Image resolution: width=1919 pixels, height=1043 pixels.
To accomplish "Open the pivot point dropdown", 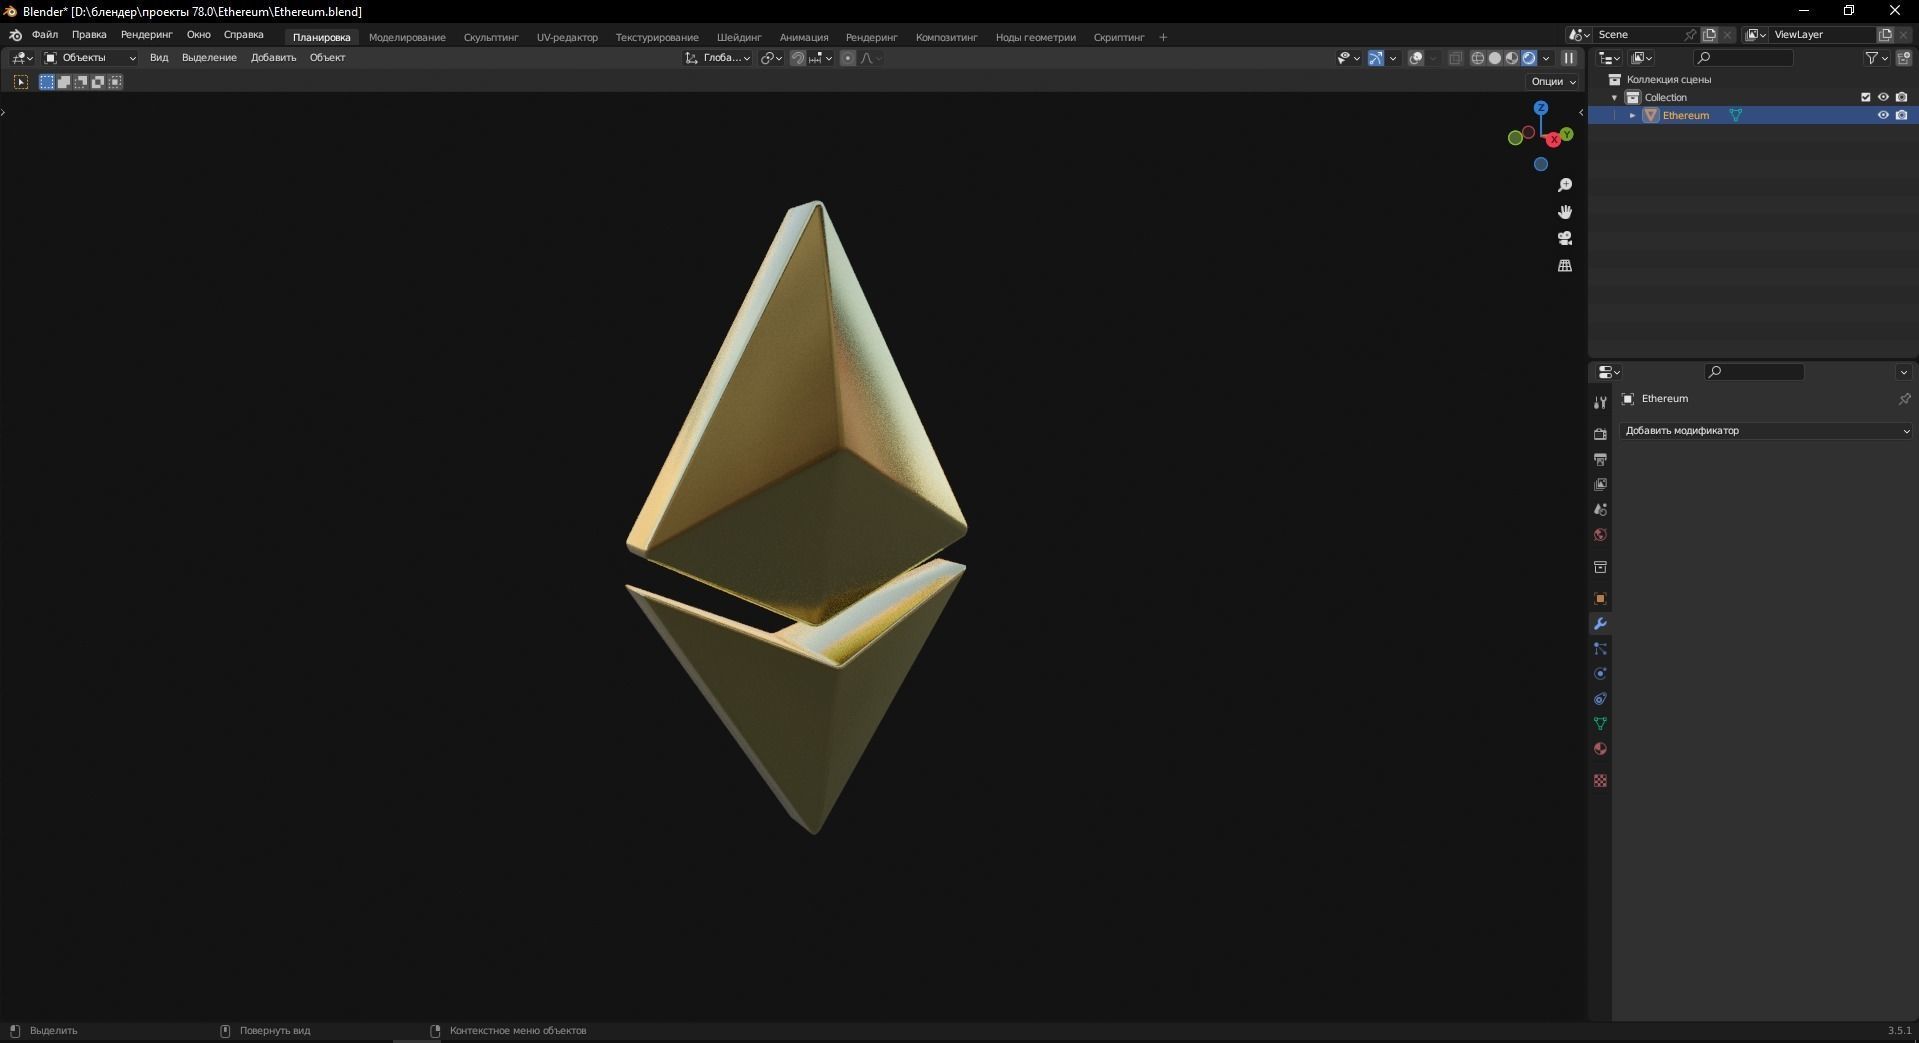I will click(770, 58).
